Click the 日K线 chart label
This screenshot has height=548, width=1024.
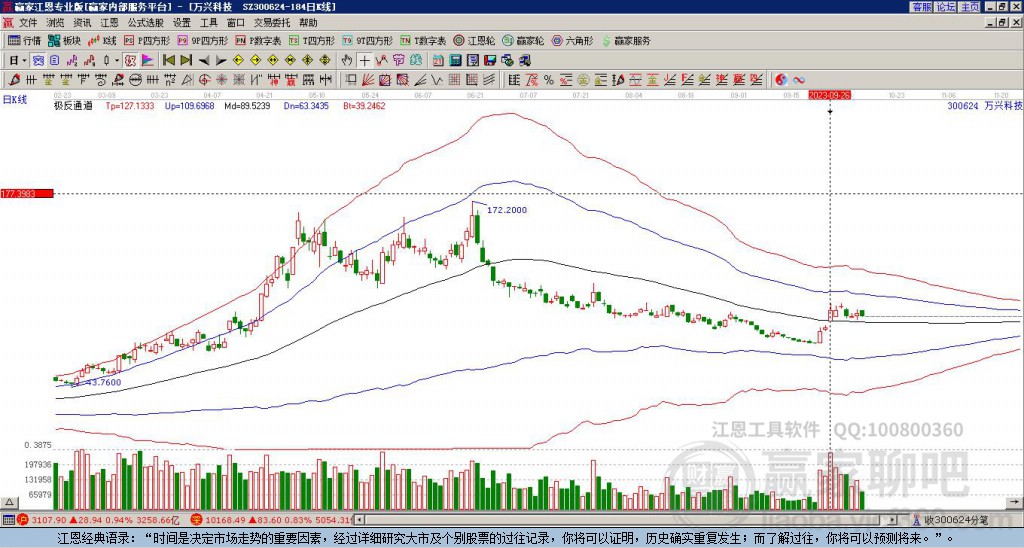pos(14,99)
